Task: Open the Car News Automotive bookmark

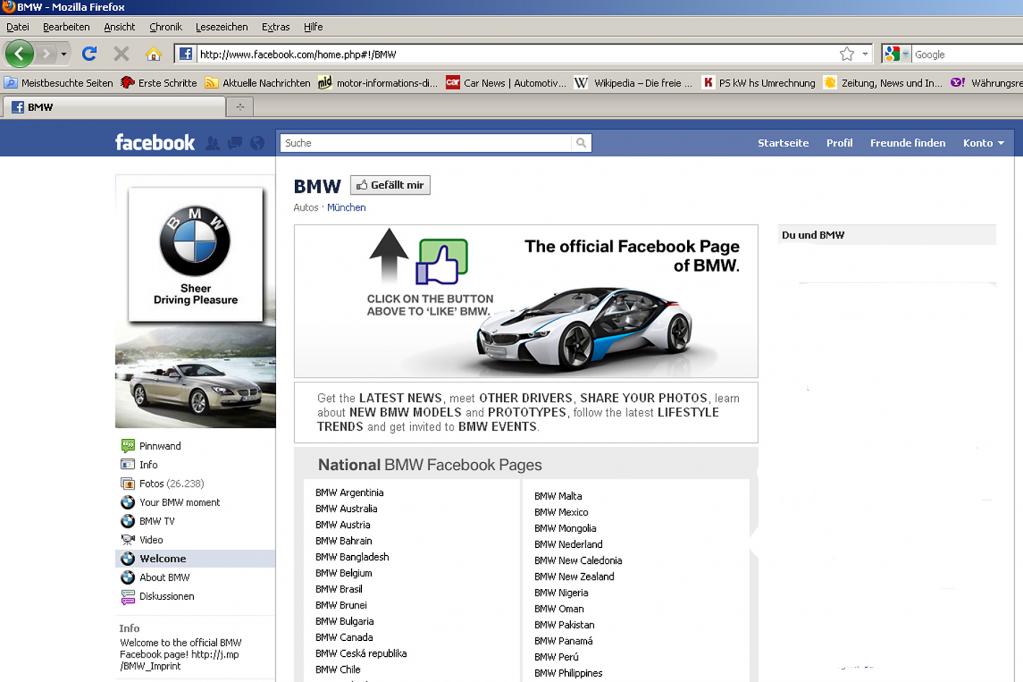Action: (x=506, y=83)
